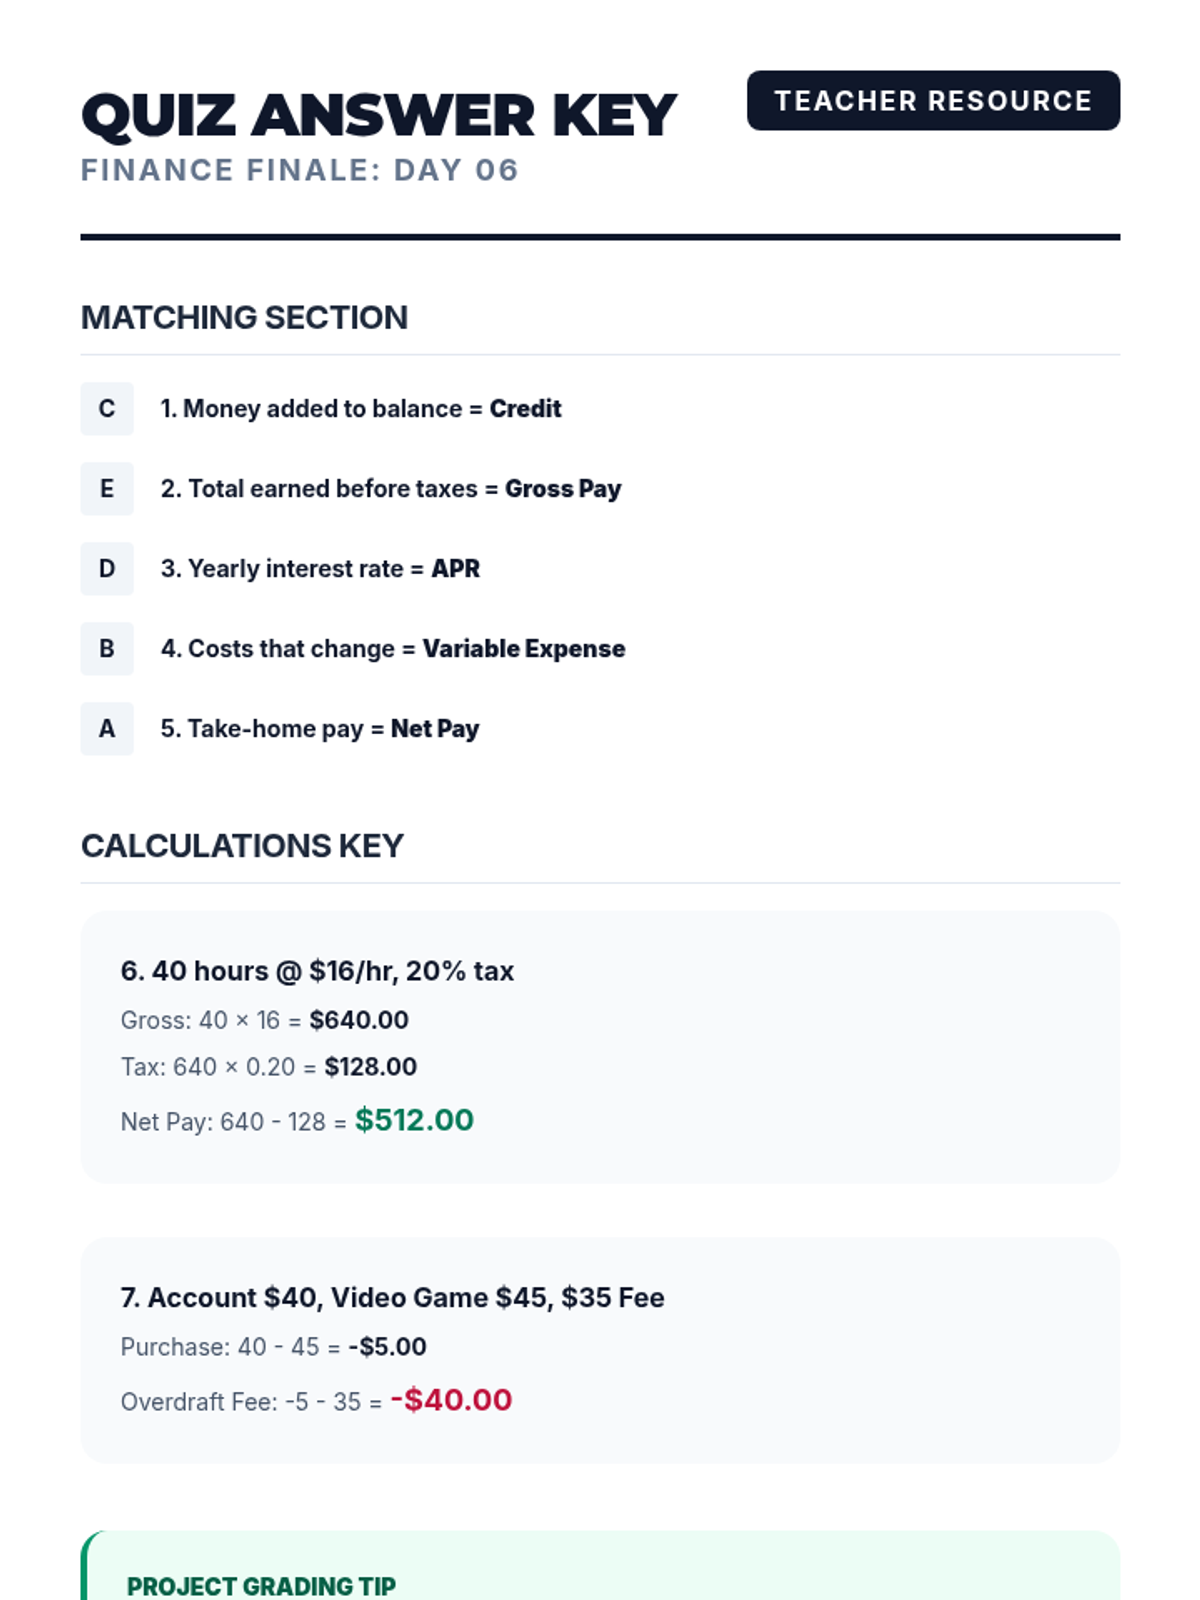Viewport: 1200px width, 1600px height.
Task: Click the letter B answer badge
Action: pyautogui.click(x=107, y=649)
